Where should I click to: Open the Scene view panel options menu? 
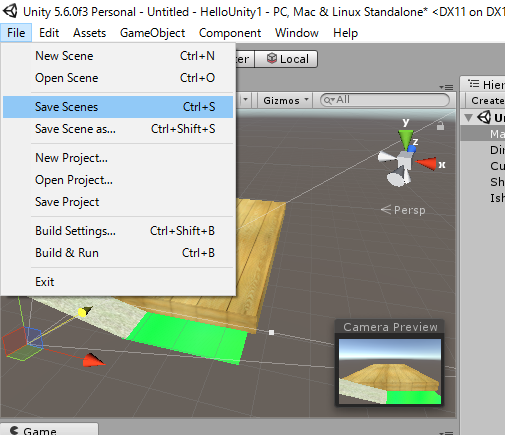(446, 87)
